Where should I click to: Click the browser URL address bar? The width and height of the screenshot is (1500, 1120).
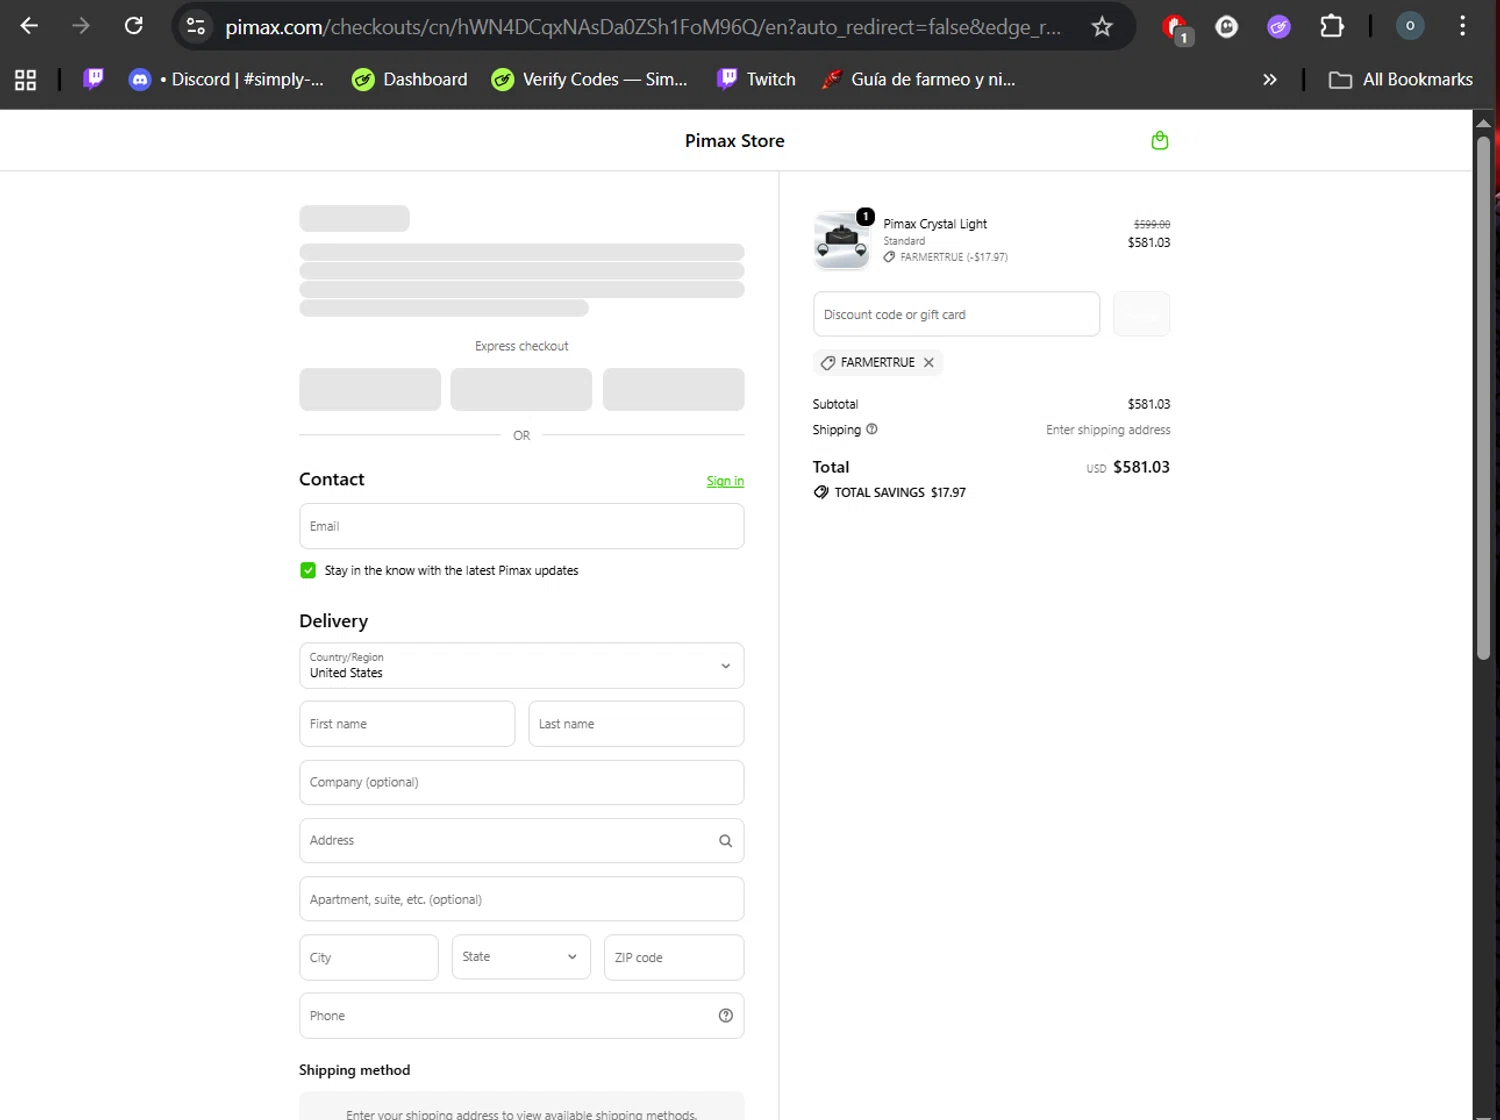pyautogui.click(x=643, y=27)
